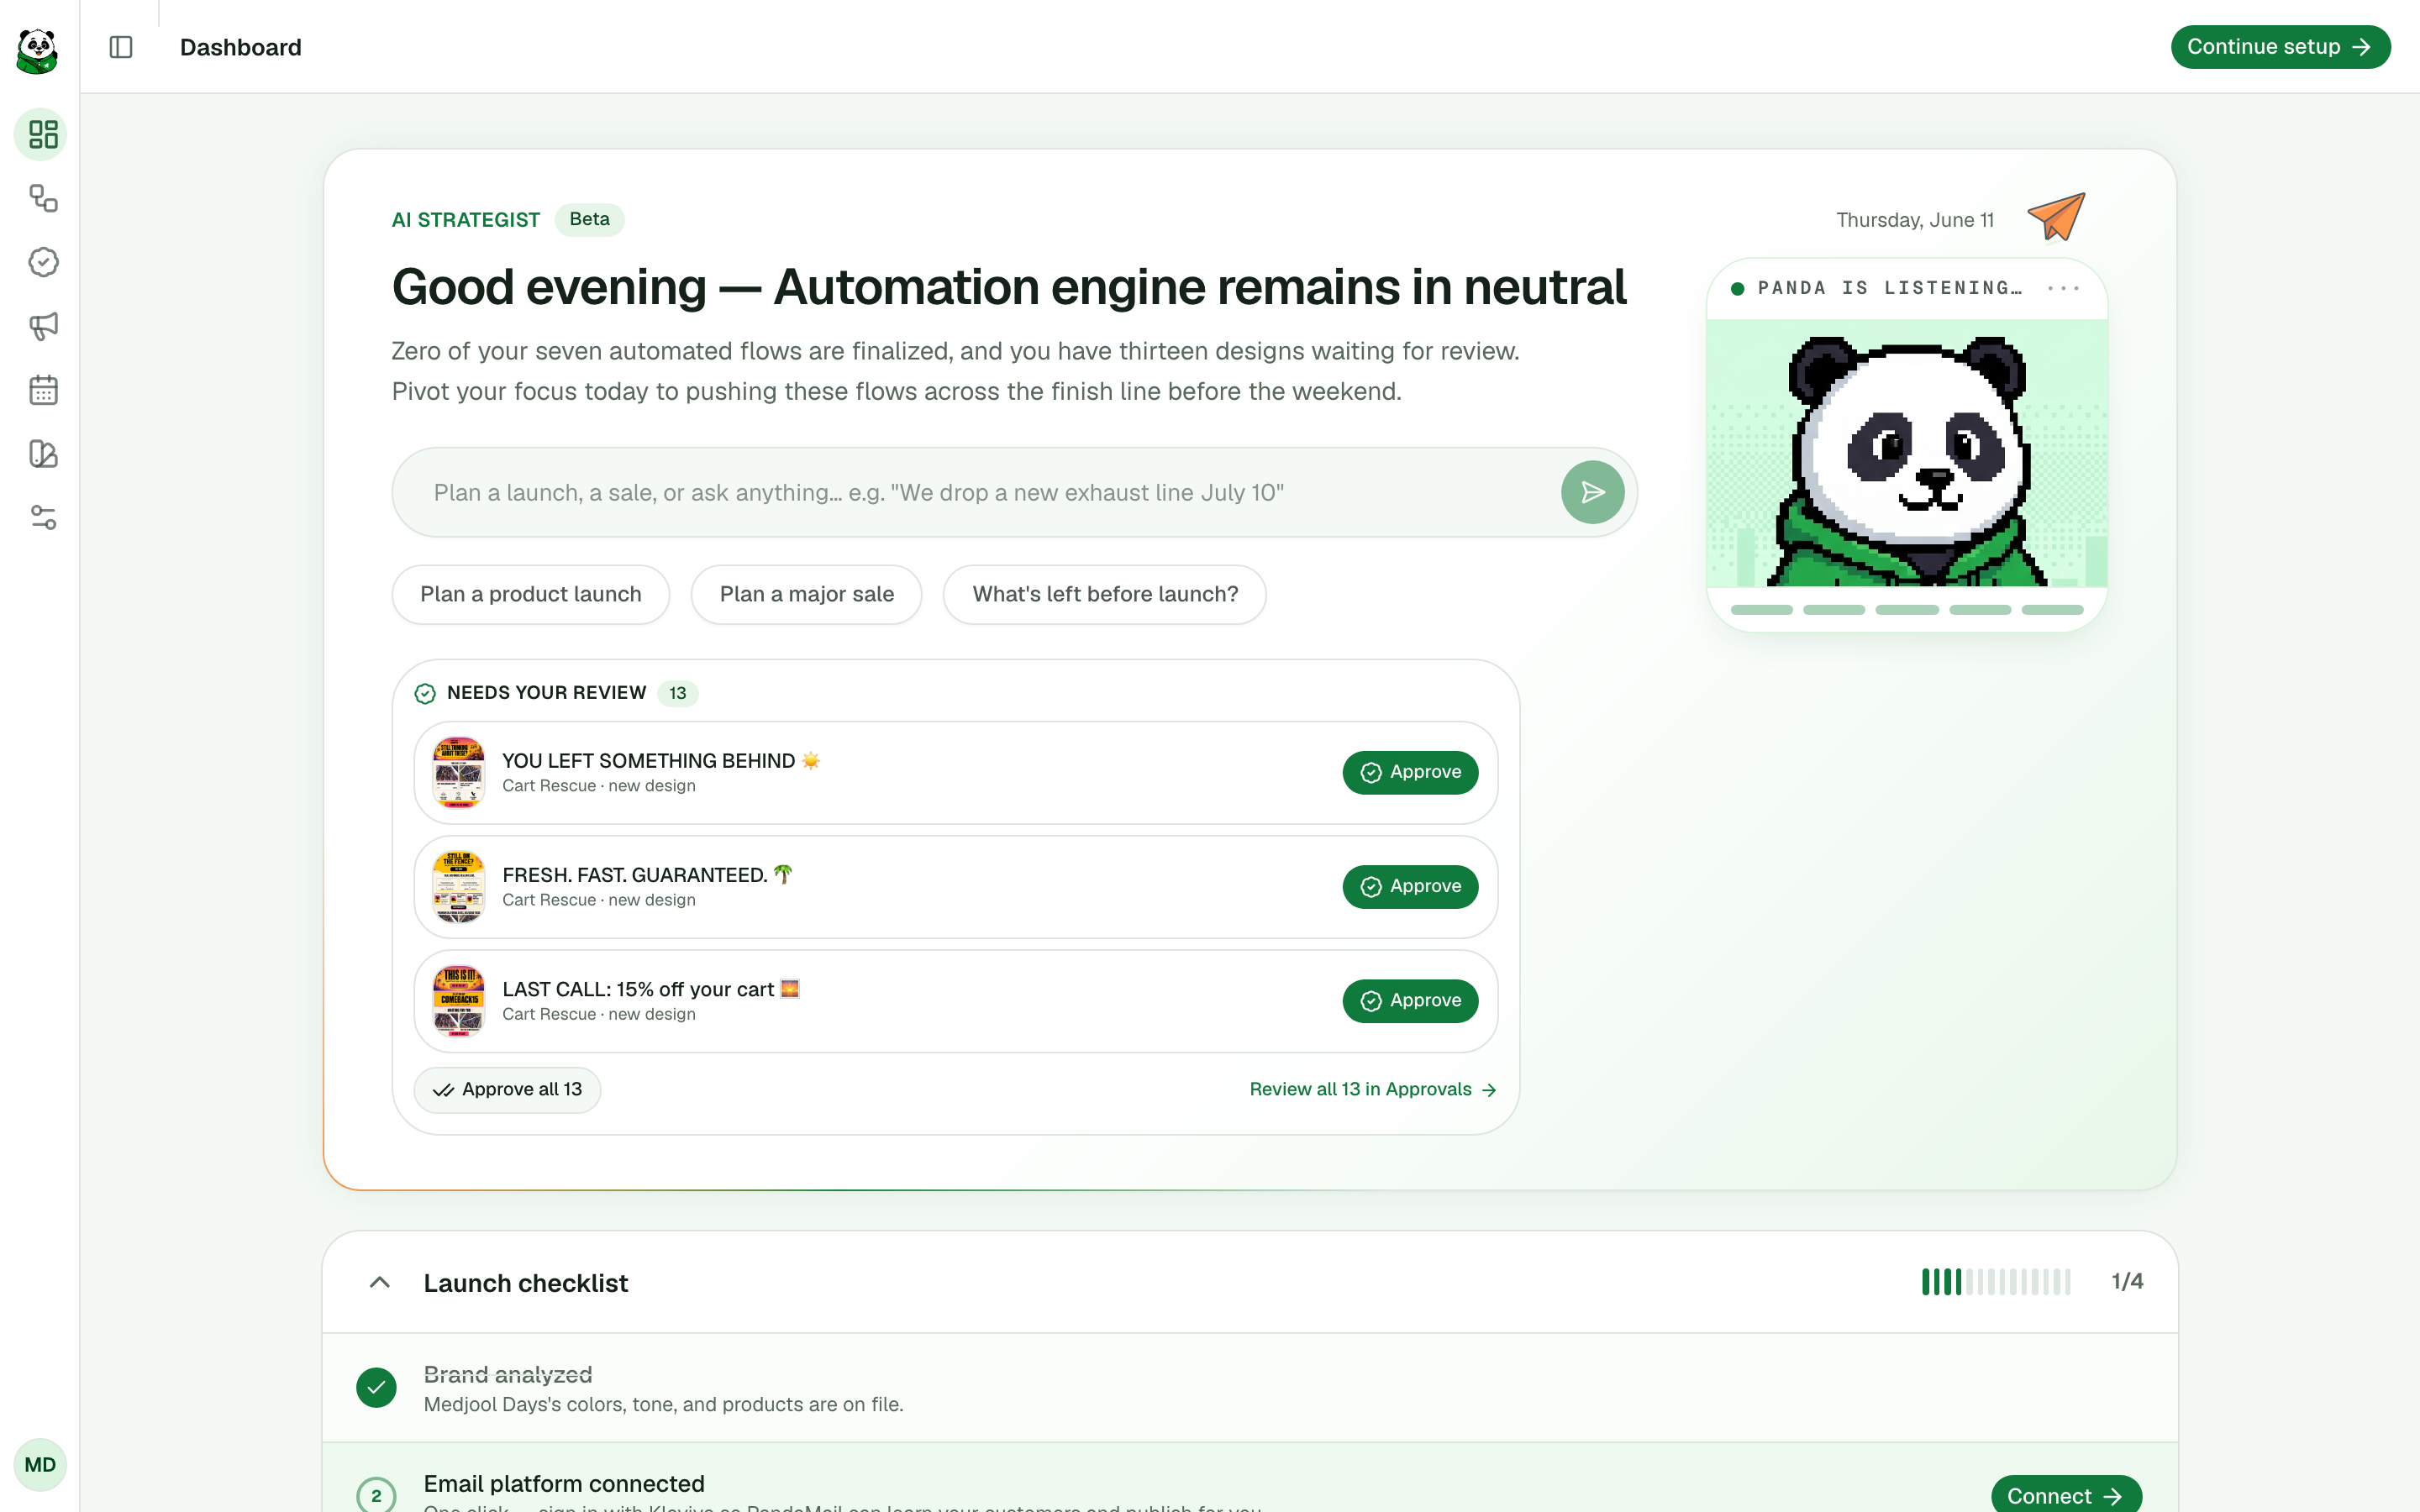Viewport: 2420px width, 1512px height.
Task: Open the Brand design icon in sidebar
Action: (43, 454)
